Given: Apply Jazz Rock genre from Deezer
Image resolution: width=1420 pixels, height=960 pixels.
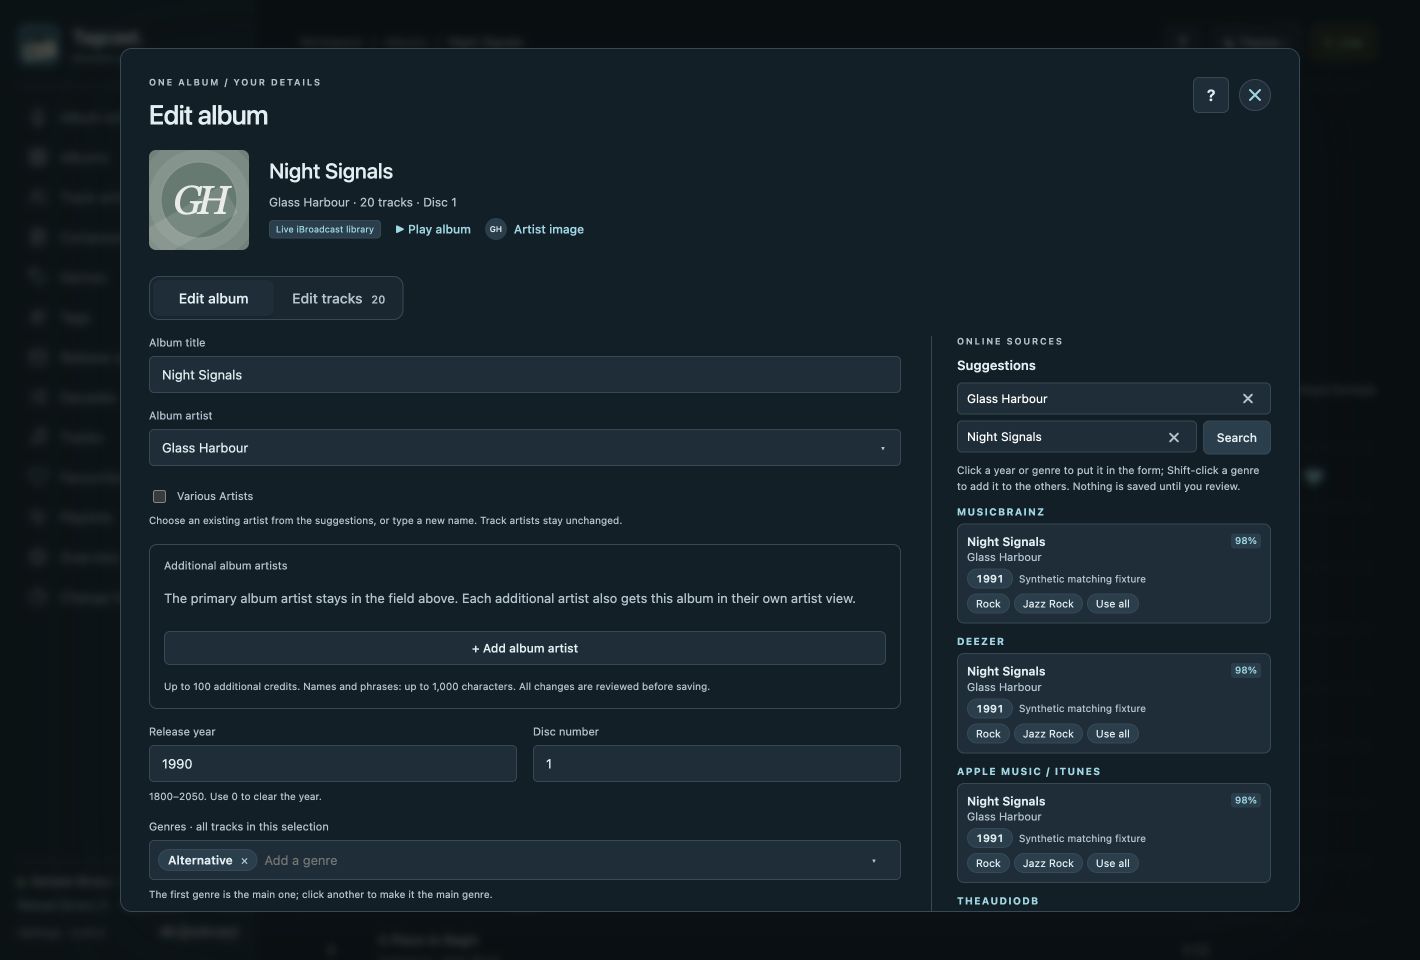Looking at the screenshot, I should click(x=1048, y=734).
